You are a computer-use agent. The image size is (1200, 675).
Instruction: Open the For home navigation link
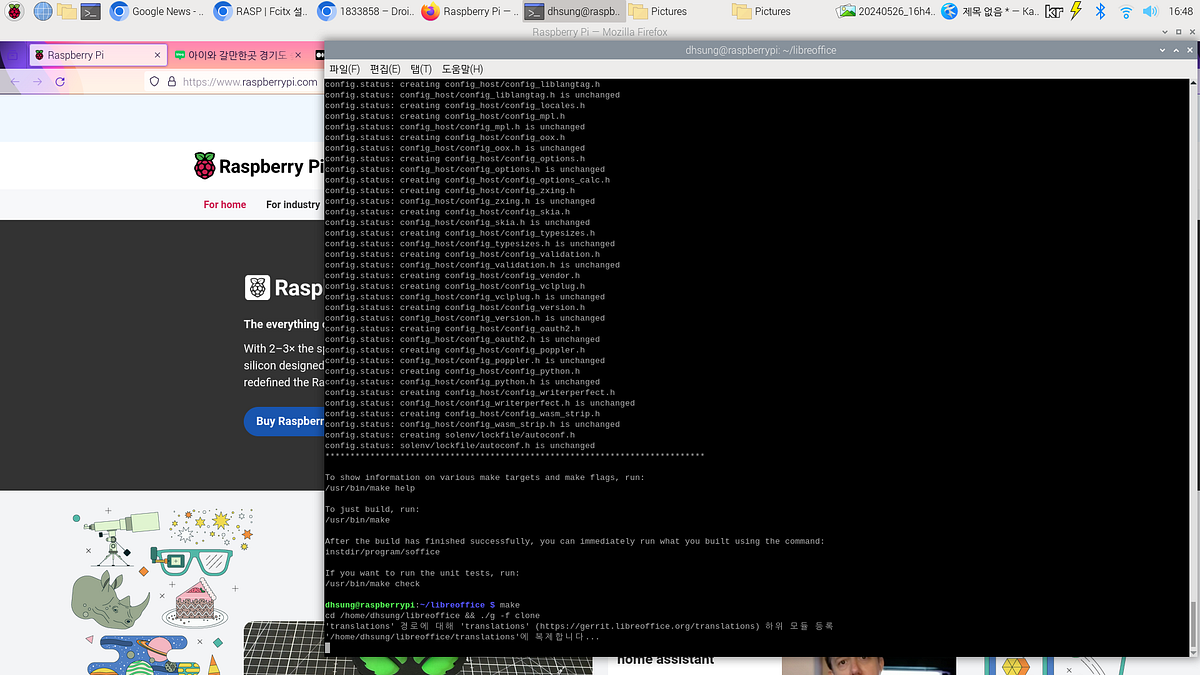click(225, 204)
